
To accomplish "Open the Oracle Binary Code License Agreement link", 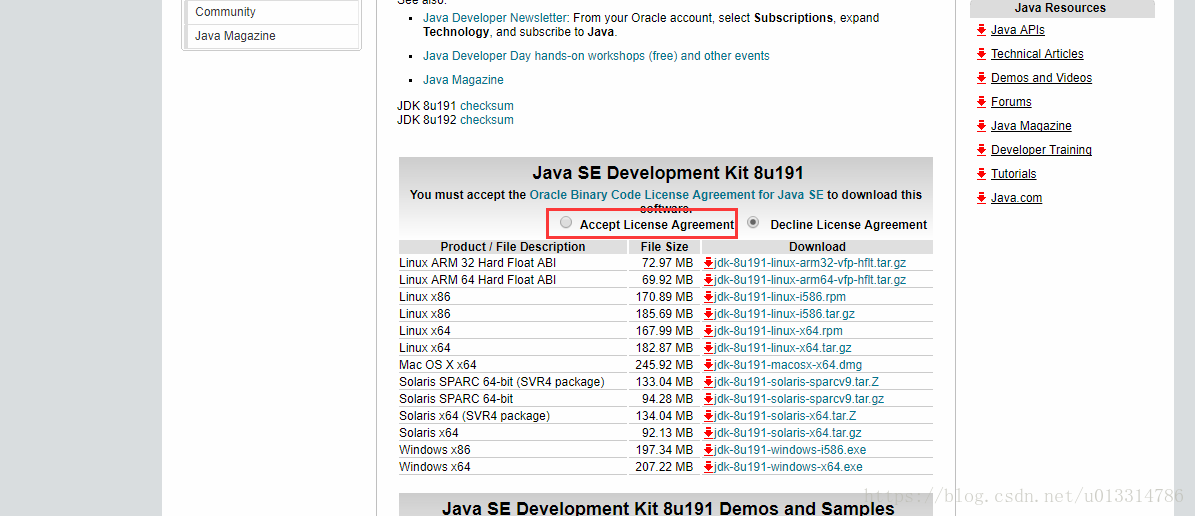I will coord(676,195).
